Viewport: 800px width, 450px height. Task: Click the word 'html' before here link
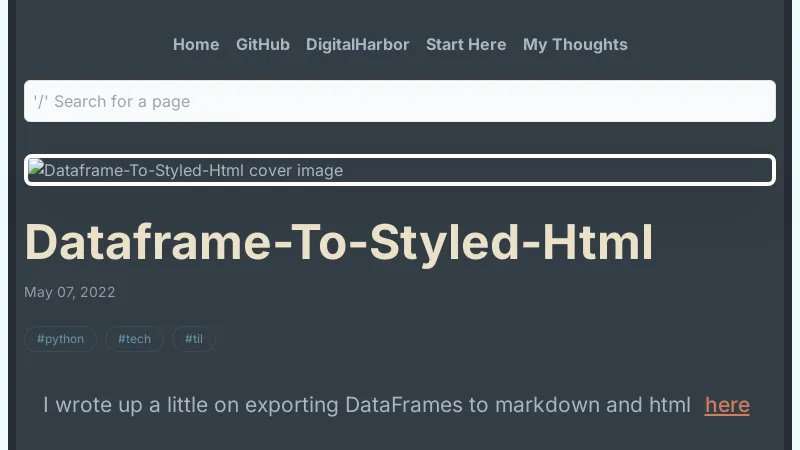669,405
